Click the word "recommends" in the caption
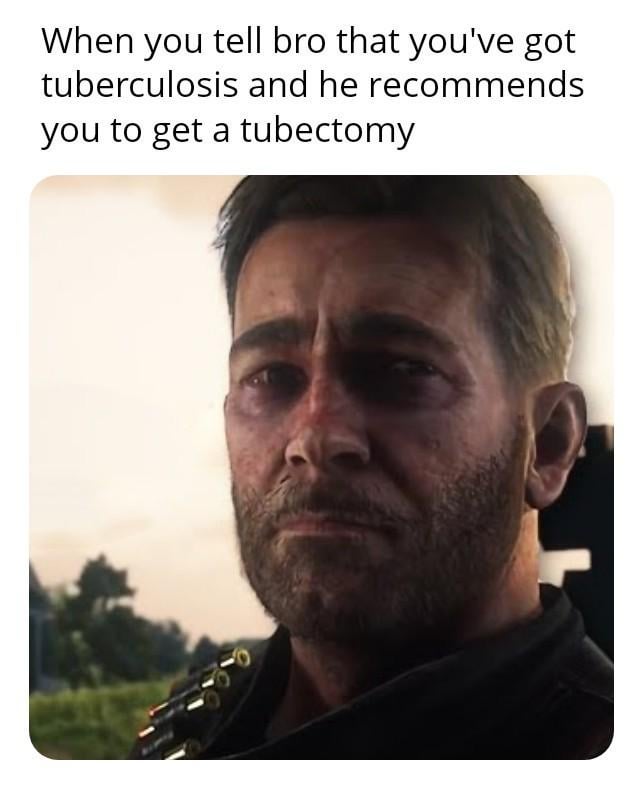This screenshot has height=789, width=643. (x=476, y=85)
